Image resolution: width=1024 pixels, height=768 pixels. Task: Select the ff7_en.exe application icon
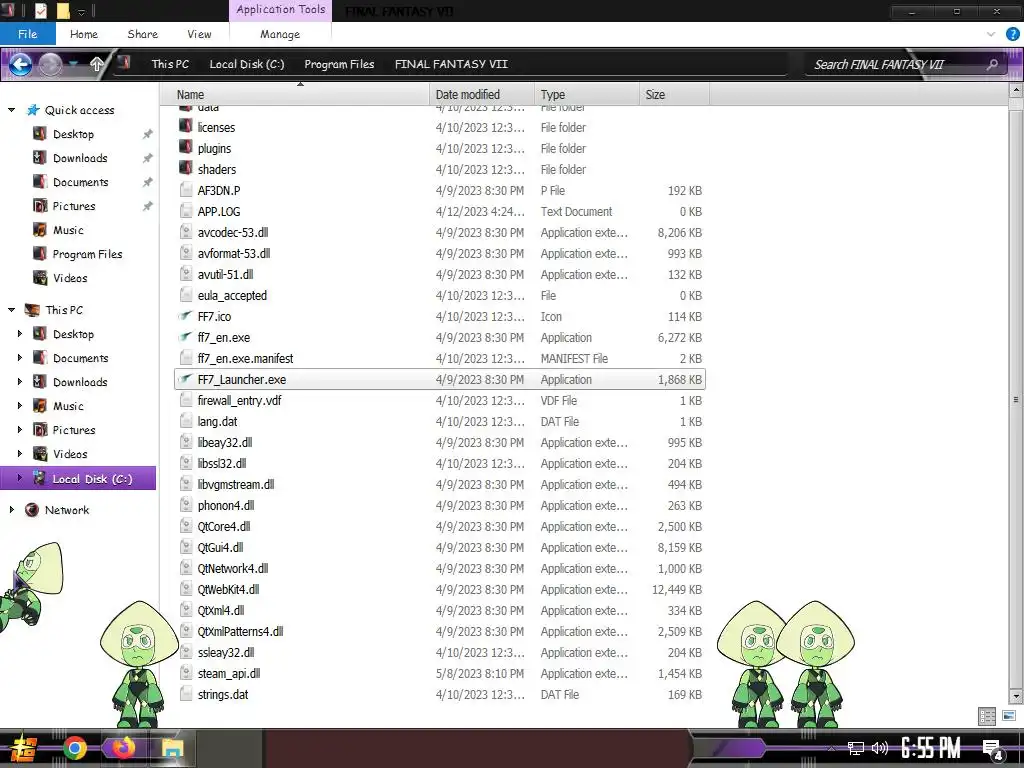(x=186, y=337)
